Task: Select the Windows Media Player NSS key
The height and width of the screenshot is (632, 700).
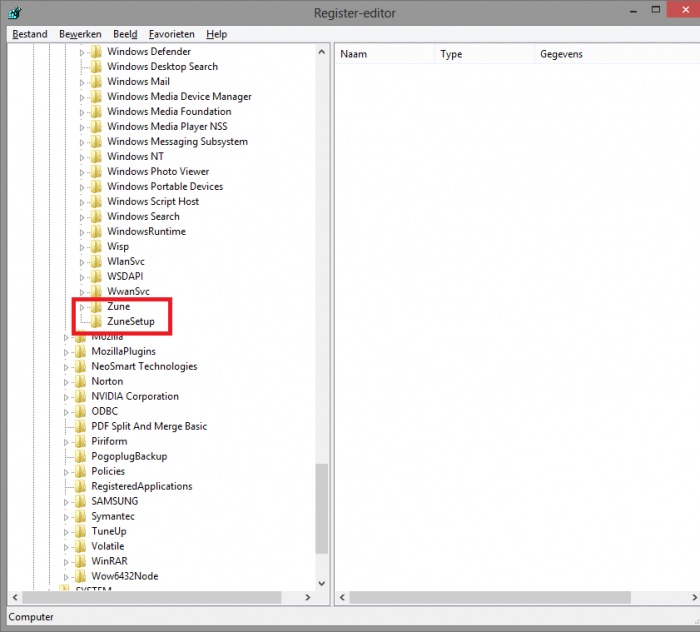Action: (x=167, y=127)
